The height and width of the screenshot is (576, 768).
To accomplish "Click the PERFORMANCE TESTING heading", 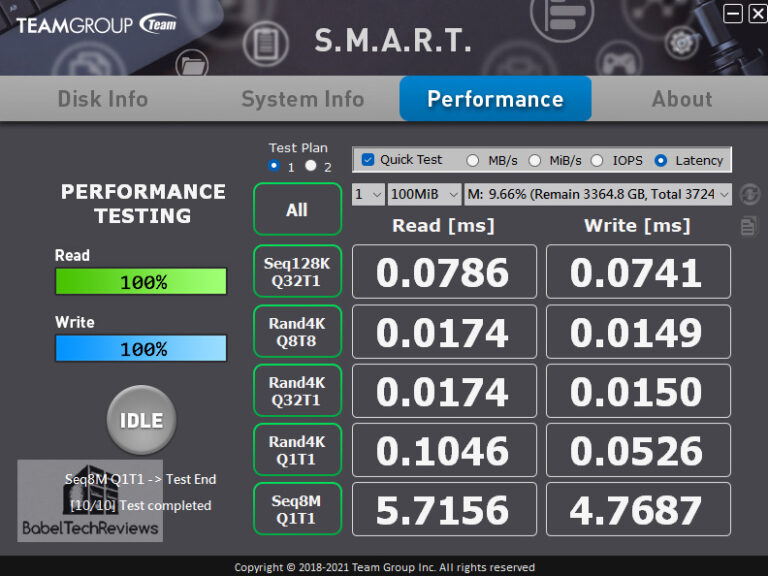I will click(143, 204).
